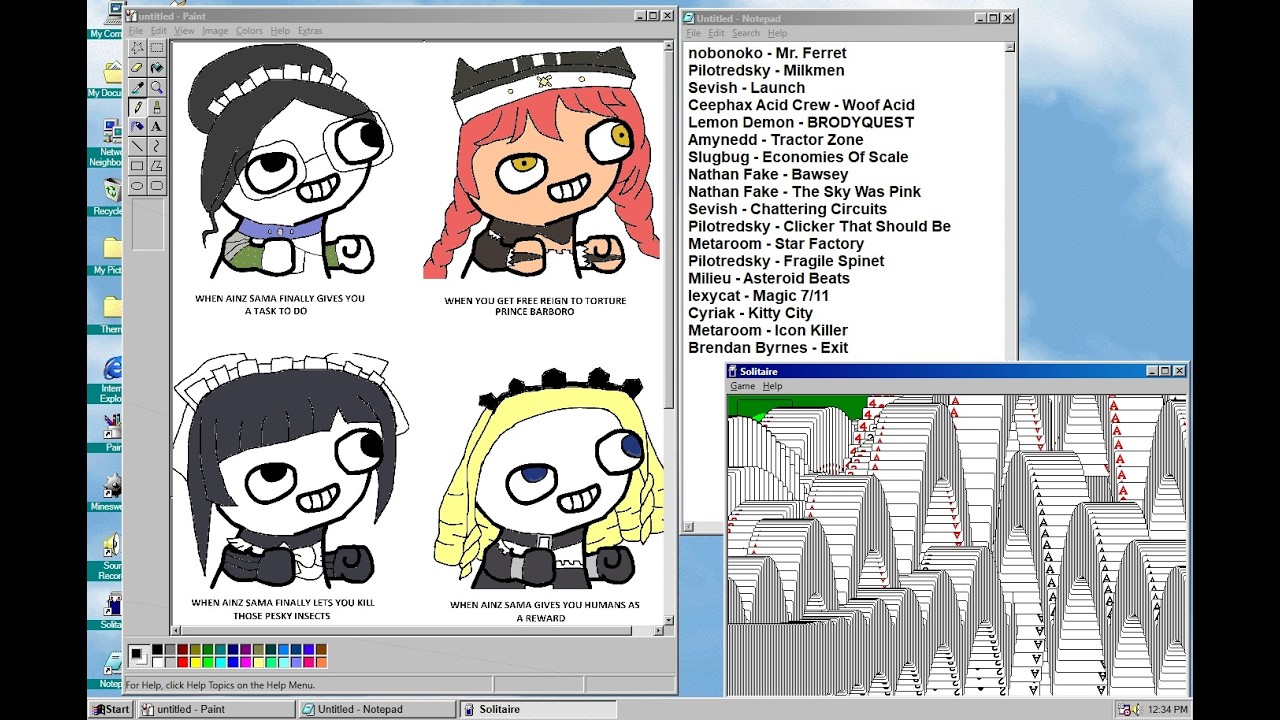Select the Text tool in Paint
This screenshot has width=1280, height=720.
tap(157, 126)
